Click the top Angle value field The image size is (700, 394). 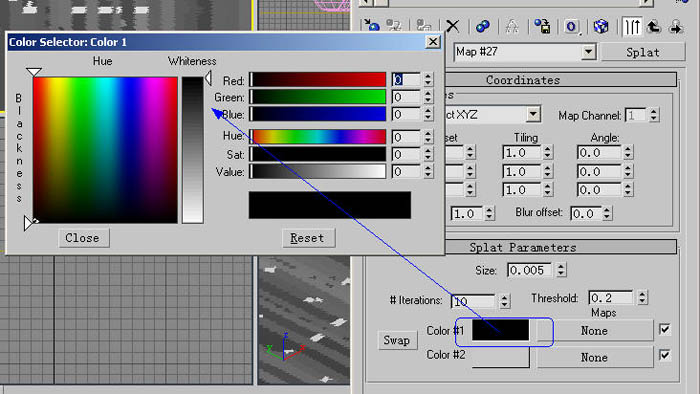(598, 153)
